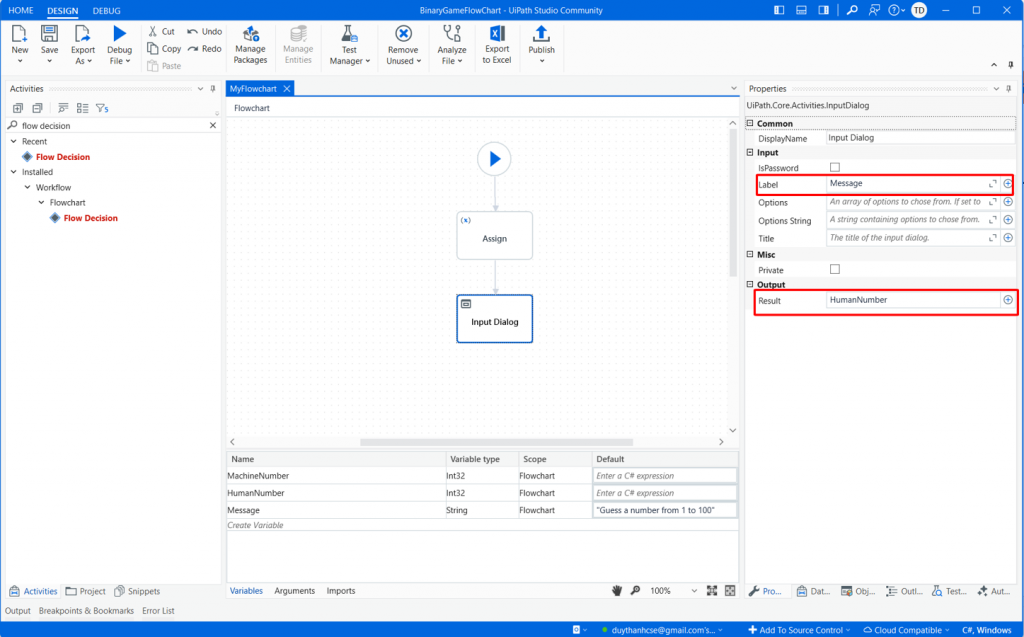Collapse the Common properties section
The width and height of the screenshot is (1024, 637).
click(x=750, y=123)
